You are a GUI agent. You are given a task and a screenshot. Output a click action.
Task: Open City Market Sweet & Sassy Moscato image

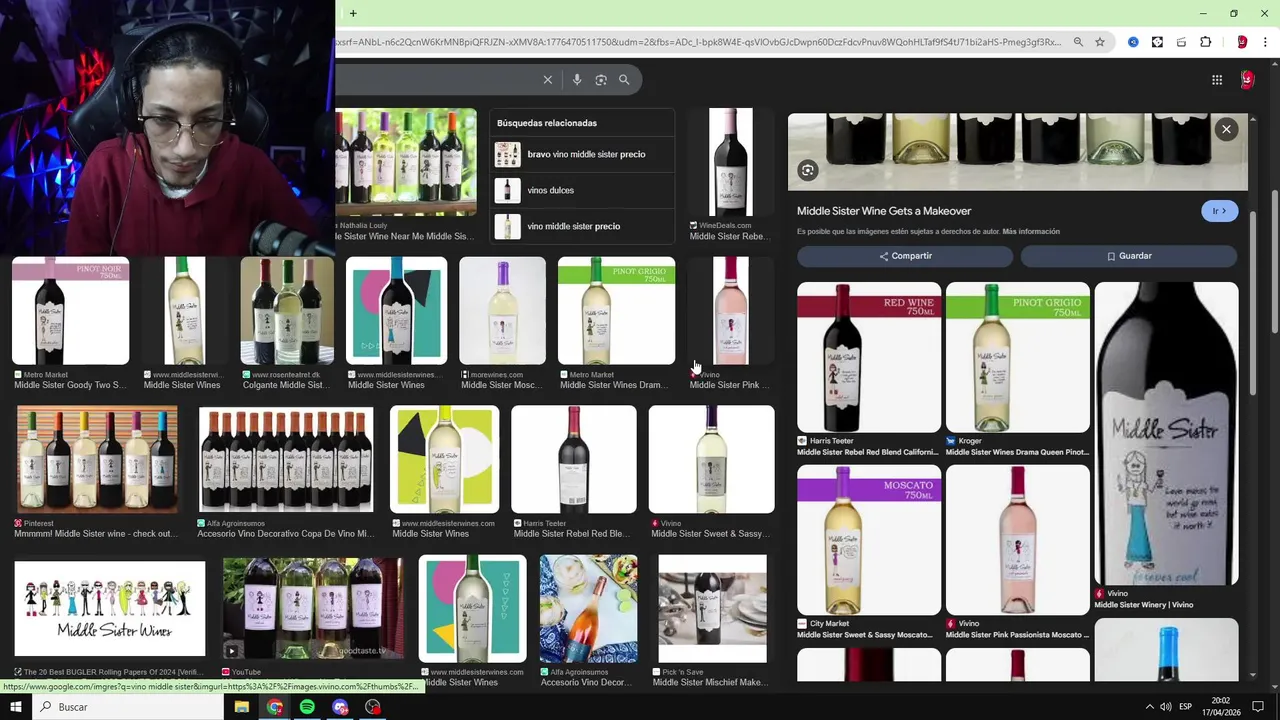tap(869, 540)
